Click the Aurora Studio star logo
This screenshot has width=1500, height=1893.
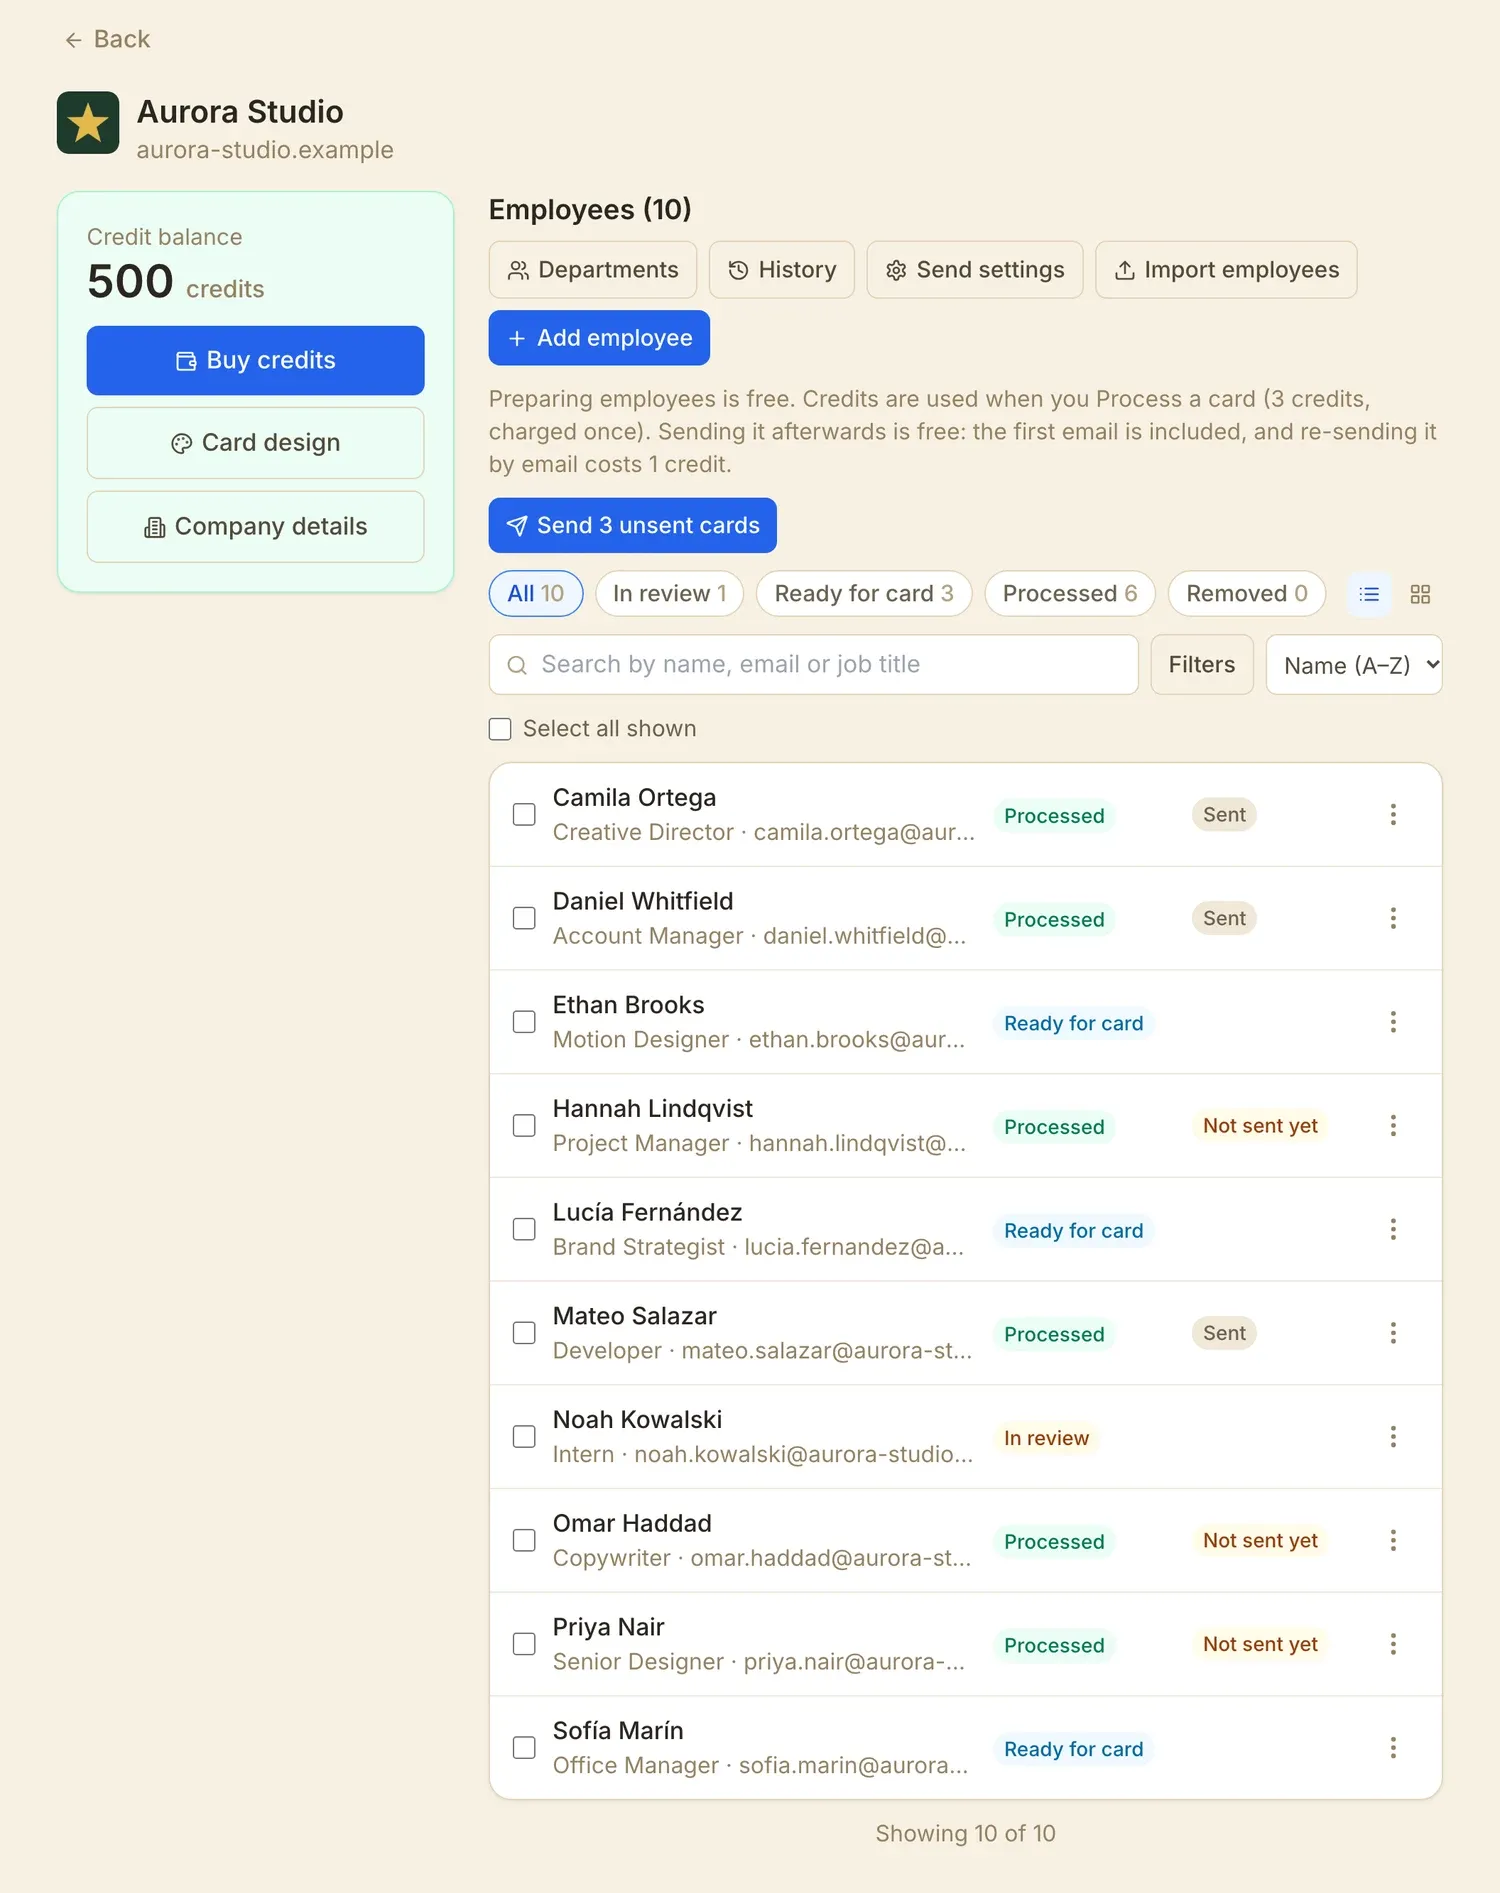tap(88, 123)
